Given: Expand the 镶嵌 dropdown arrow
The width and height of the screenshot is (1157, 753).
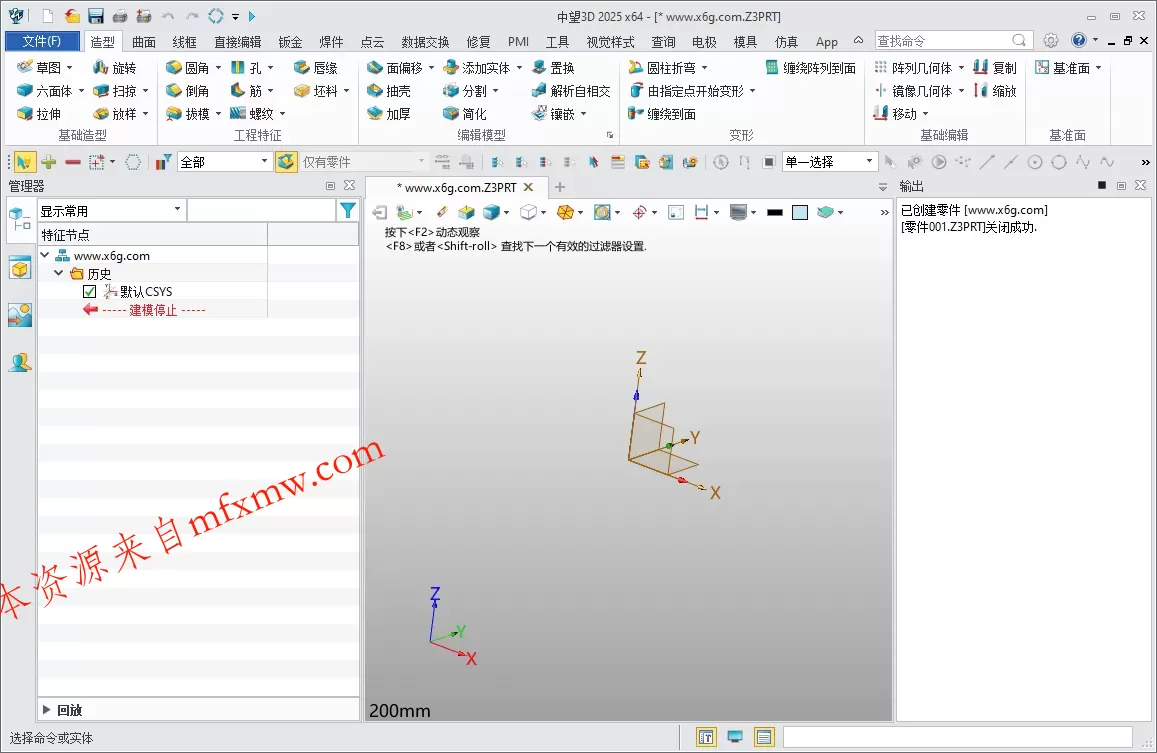Looking at the screenshot, I should point(583,114).
